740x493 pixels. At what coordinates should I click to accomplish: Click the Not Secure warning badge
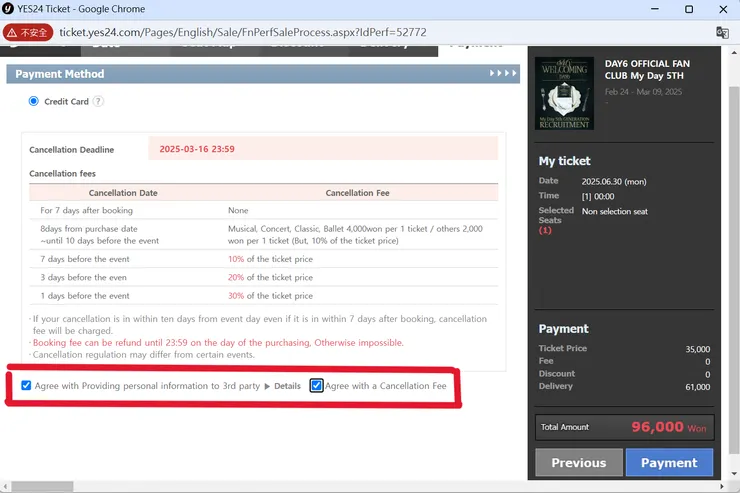[28, 33]
